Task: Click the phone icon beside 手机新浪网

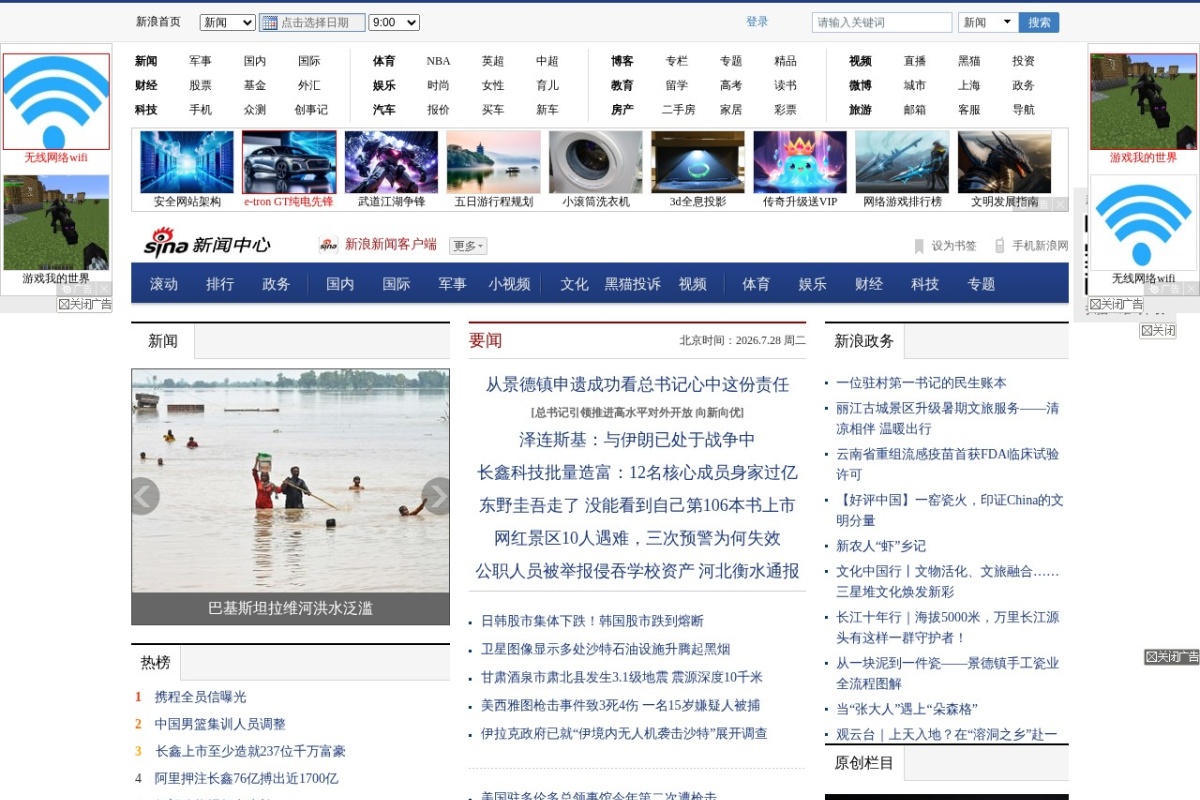Action: pyautogui.click(x=999, y=246)
